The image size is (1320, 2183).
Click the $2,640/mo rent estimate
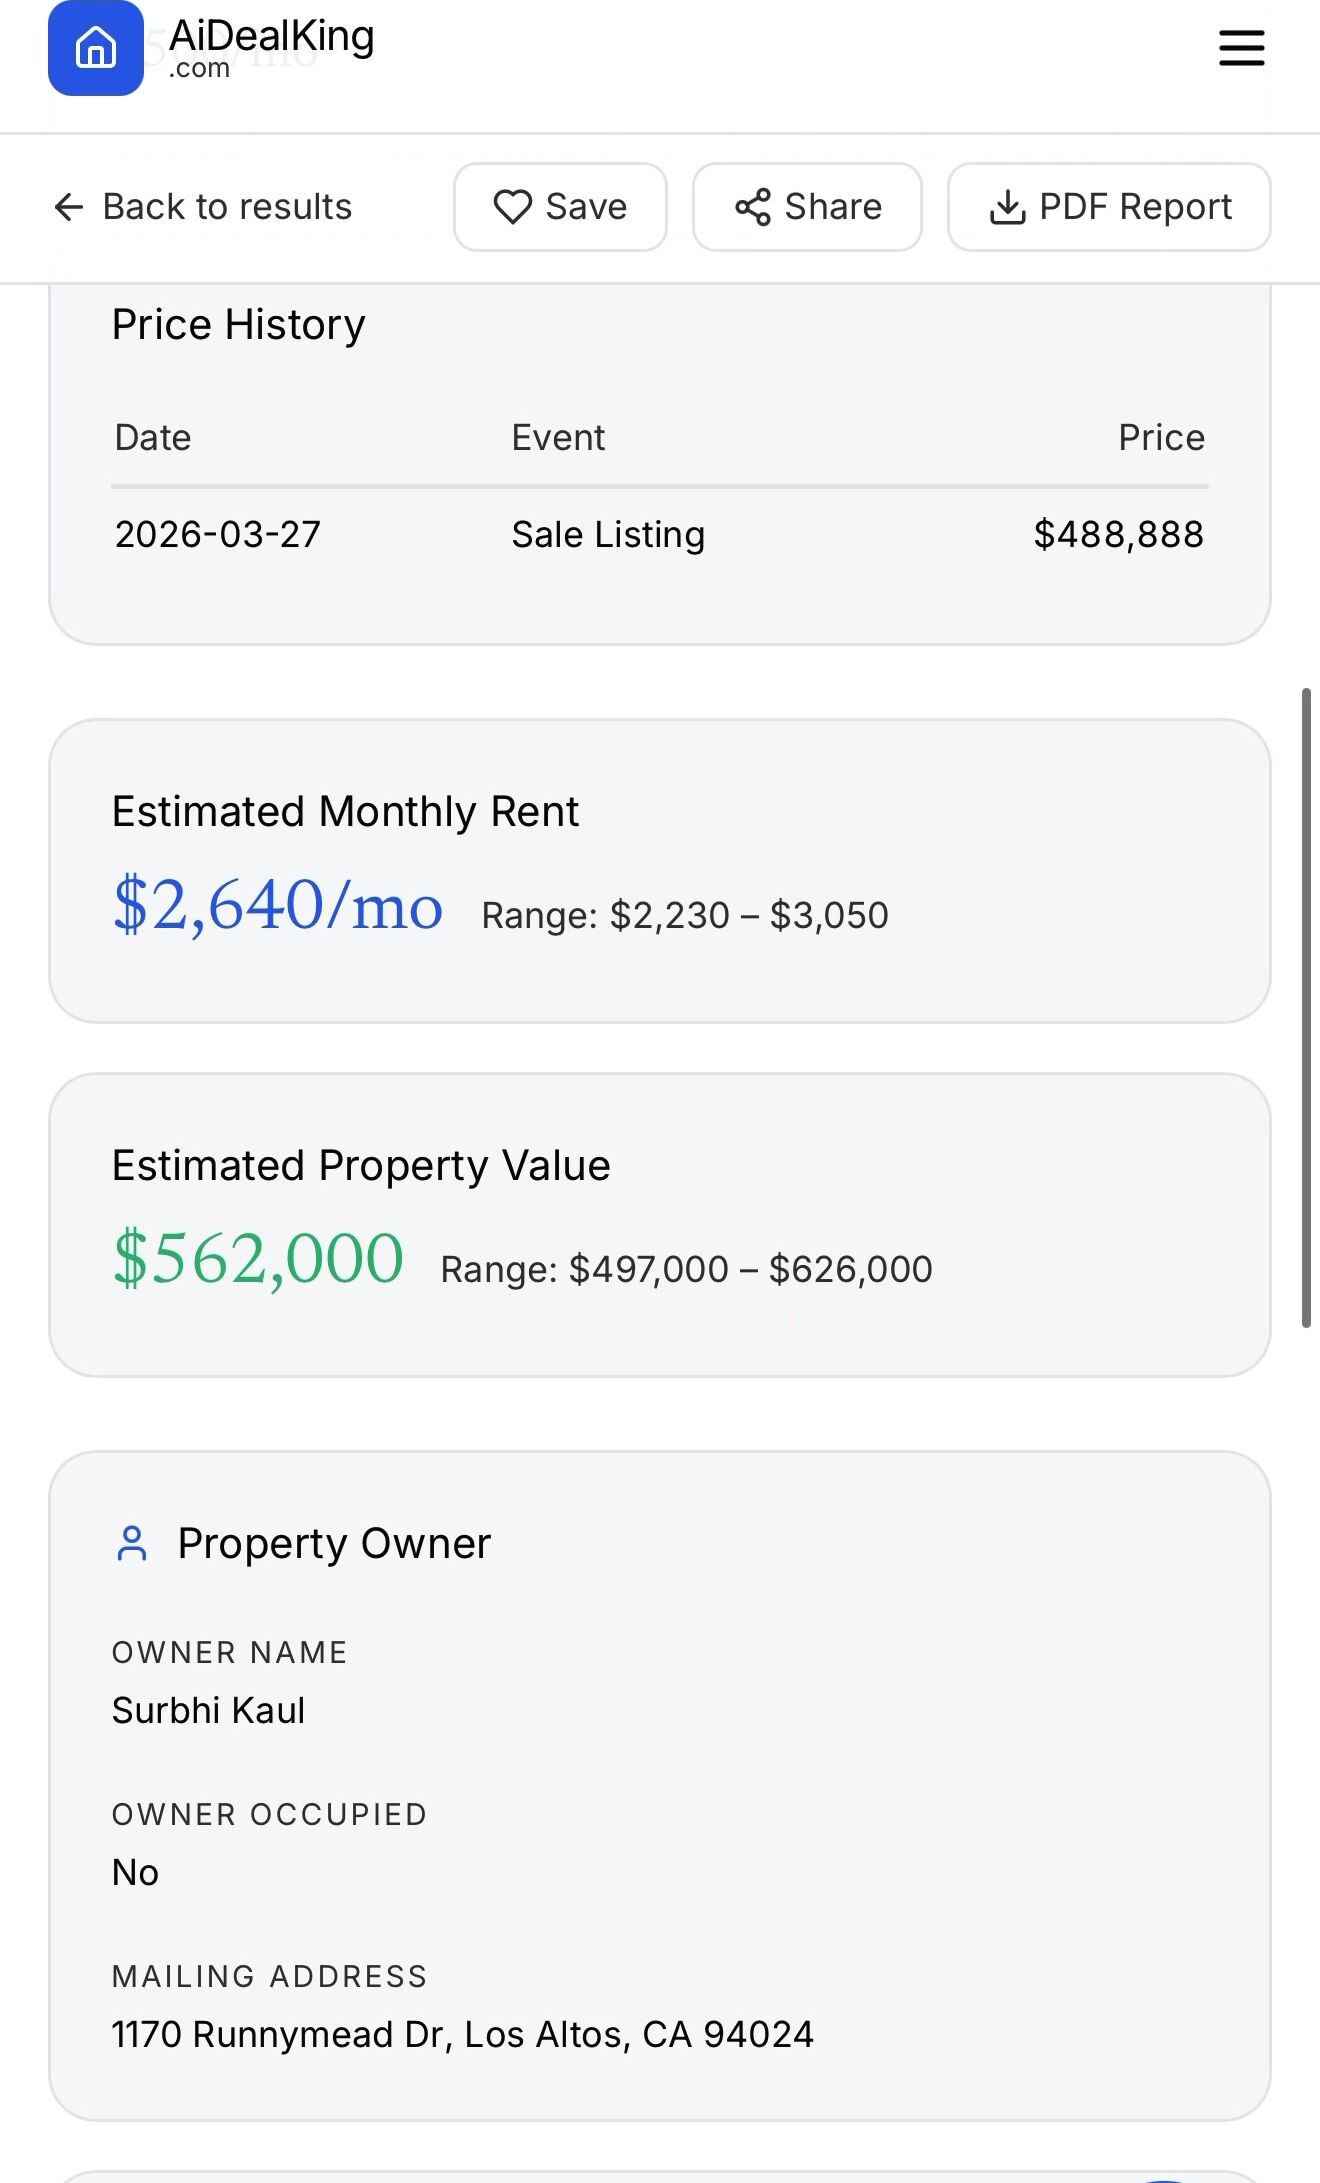[x=278, y=905]
